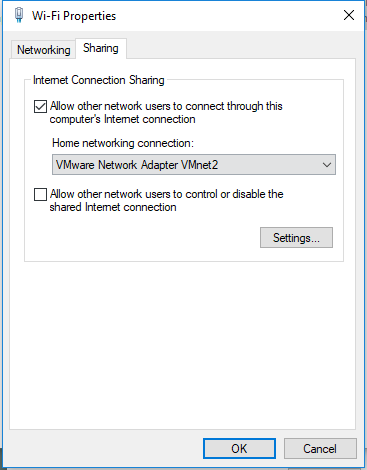The height and width of the screenshot is (470, 367).
Task: Dismiss the dialog with Cancel
Action: [x=320, y=449]
